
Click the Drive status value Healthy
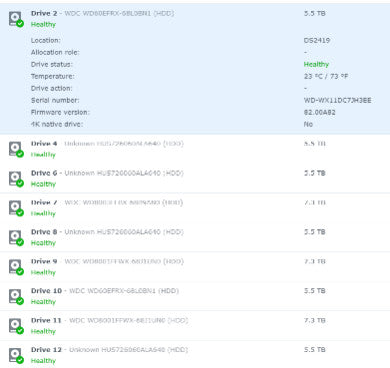point(316,64)
